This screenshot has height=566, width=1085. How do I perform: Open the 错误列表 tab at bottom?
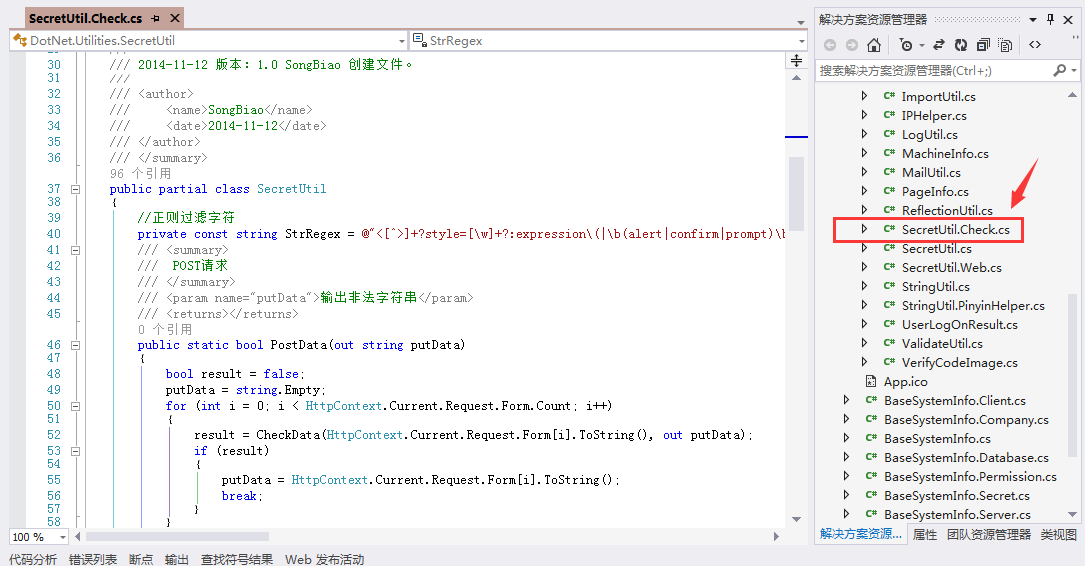[92, 559]
